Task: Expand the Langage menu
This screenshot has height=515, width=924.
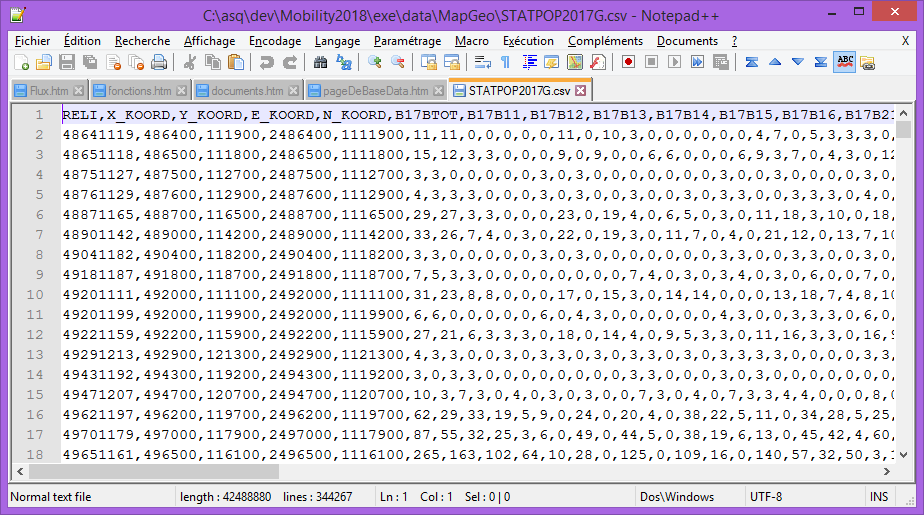Action: coord(337,41)
